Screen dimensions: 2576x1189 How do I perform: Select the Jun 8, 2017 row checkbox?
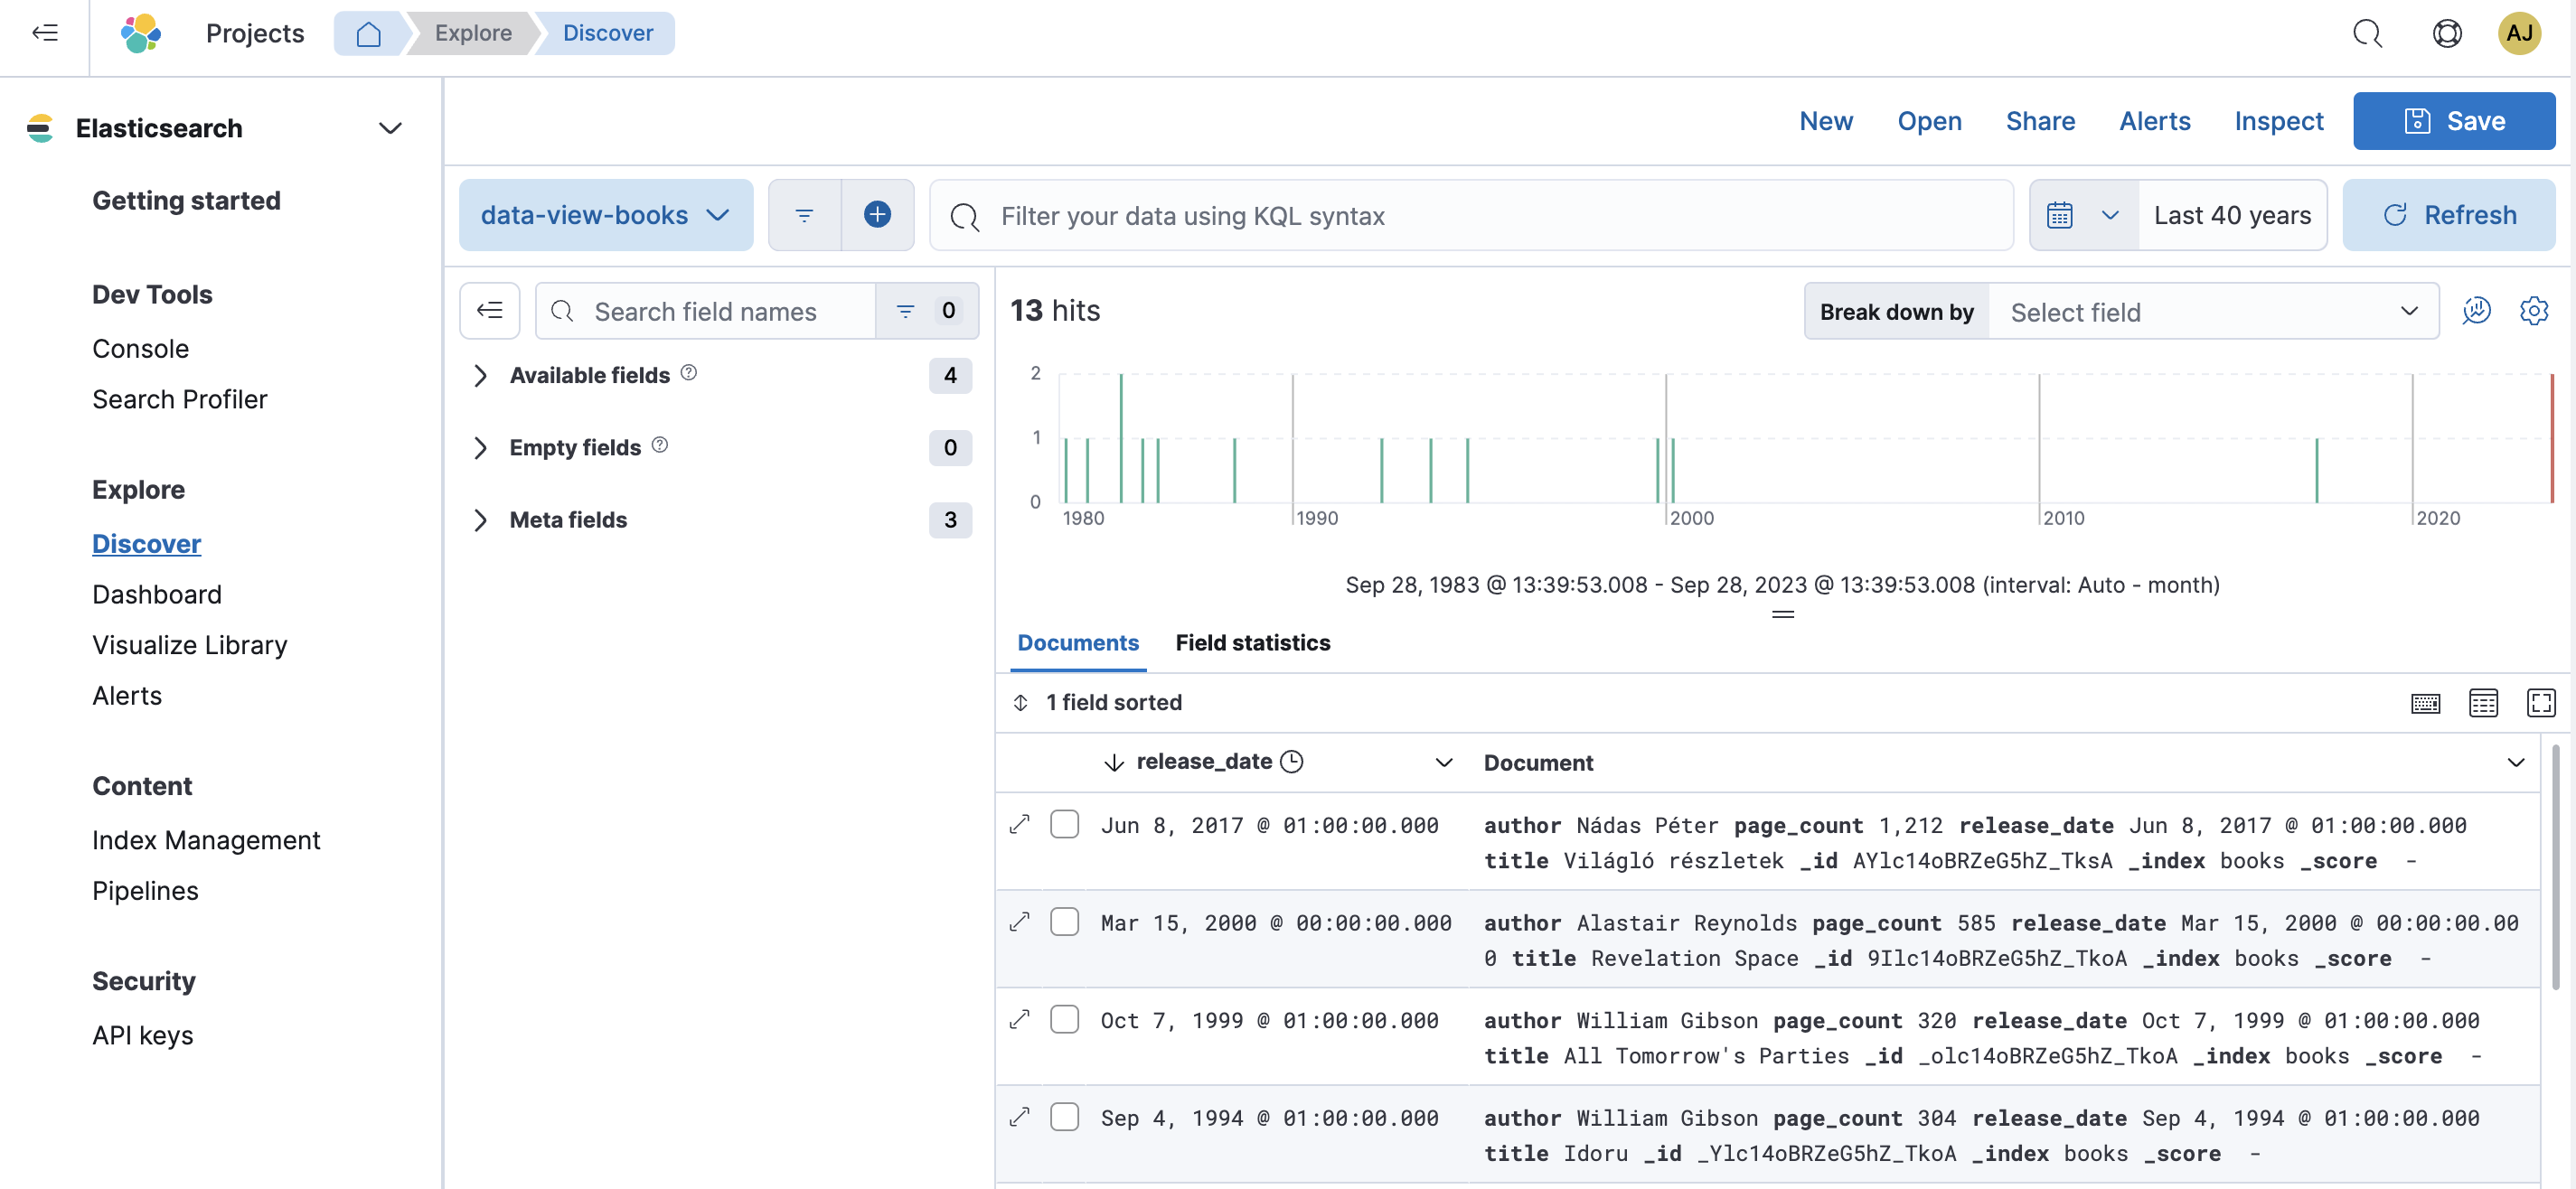coord(1064,824)
